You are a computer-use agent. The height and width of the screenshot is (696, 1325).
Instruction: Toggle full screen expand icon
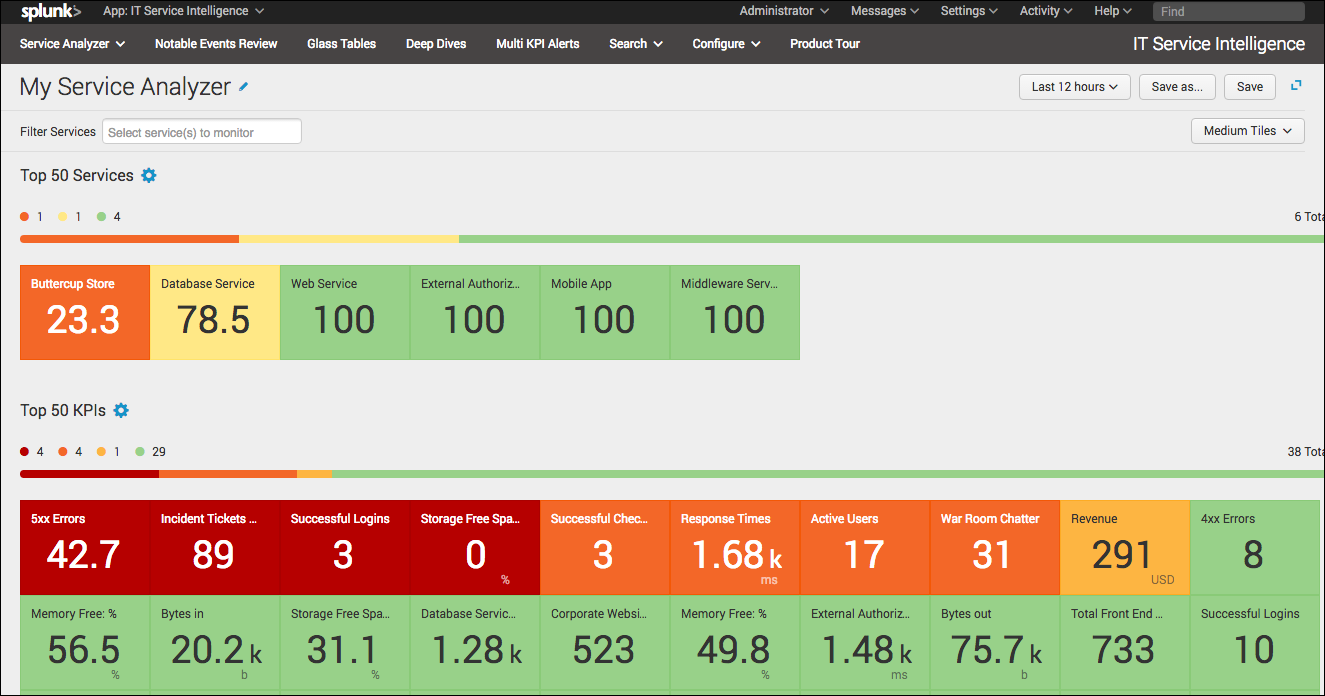coord(1296,86)
